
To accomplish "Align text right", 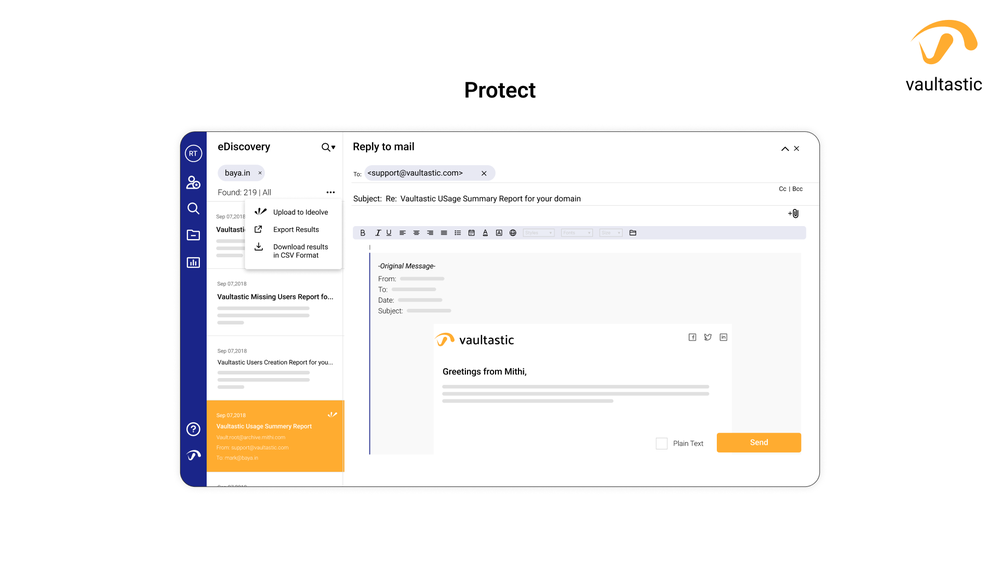I will click(430, 233).
